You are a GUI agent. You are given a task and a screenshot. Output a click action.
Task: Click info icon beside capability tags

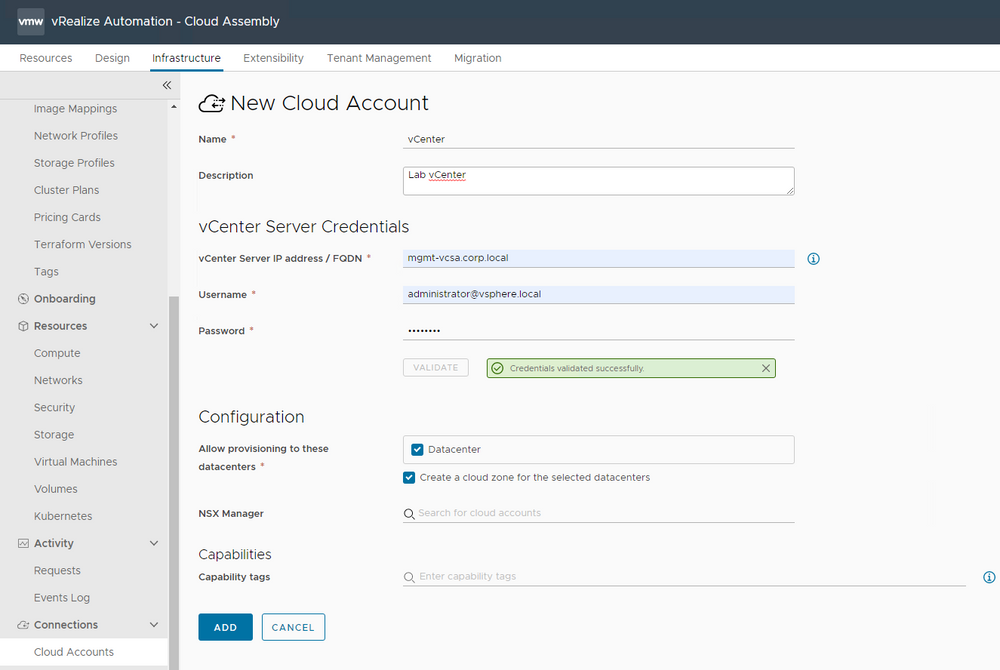[989, 577]
